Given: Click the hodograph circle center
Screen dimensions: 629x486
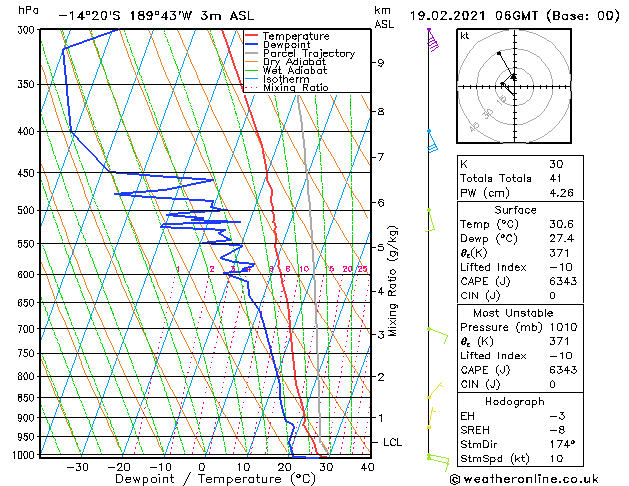Looking at the screenshot, I should [x=514, y=86].
